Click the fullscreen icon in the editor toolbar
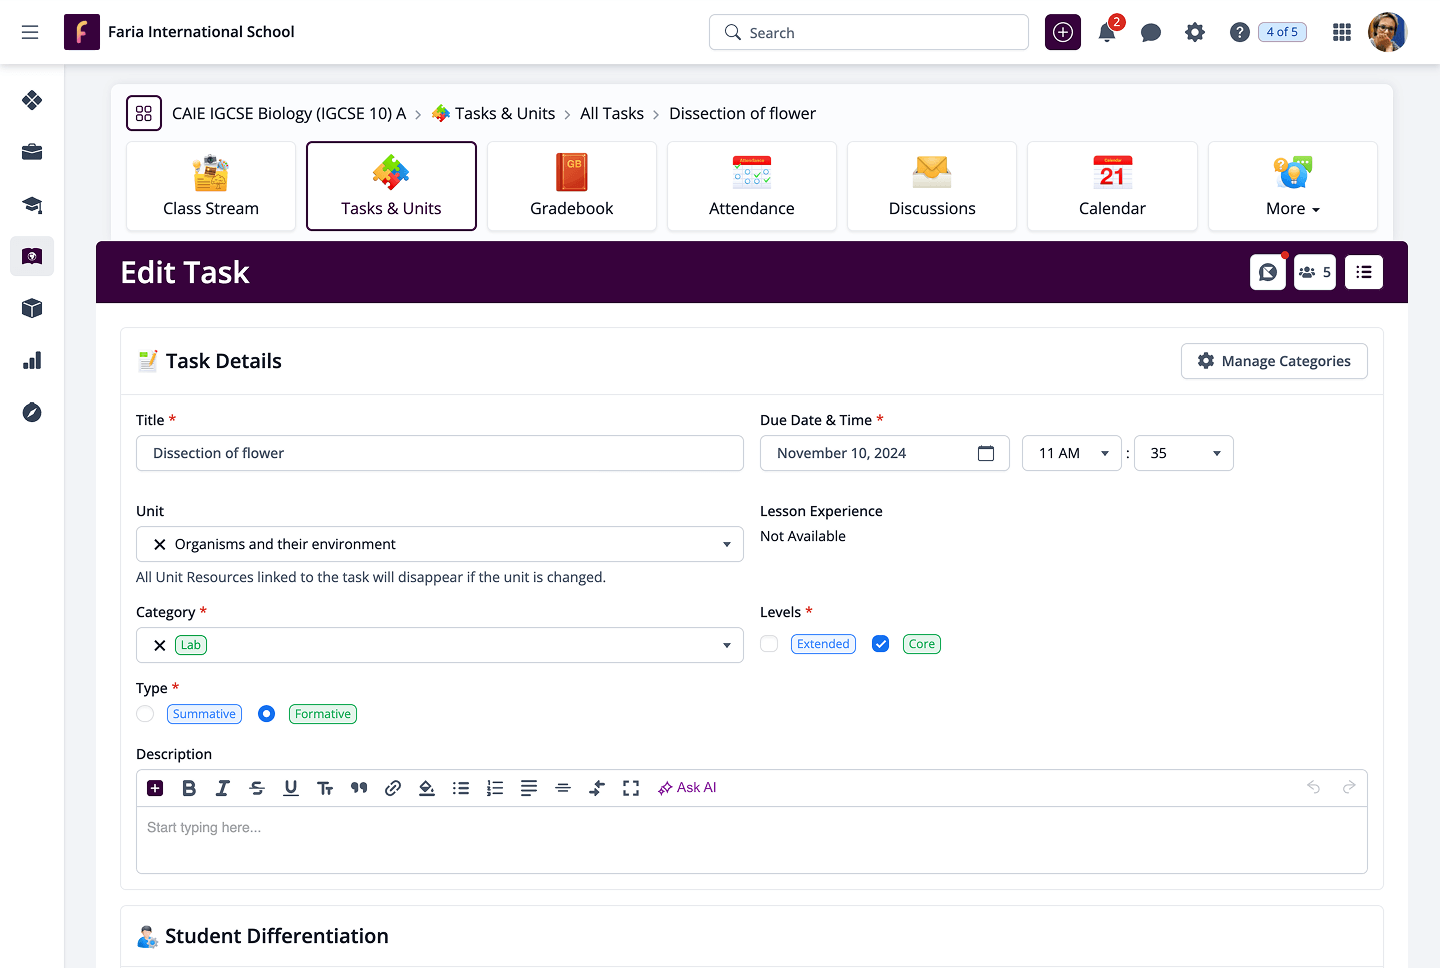The height and width of the screenshot is (968, 1440). coord(631,788)
